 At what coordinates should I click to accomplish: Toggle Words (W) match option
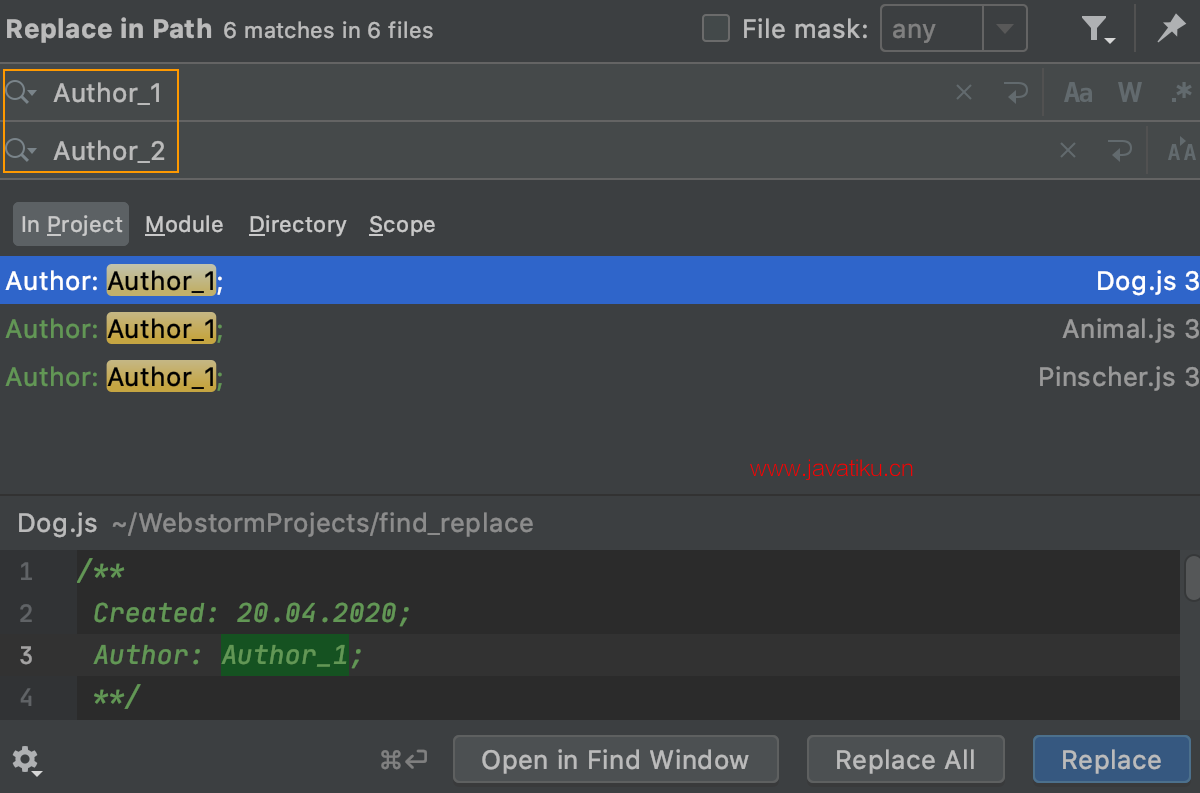click(1130, 93)
